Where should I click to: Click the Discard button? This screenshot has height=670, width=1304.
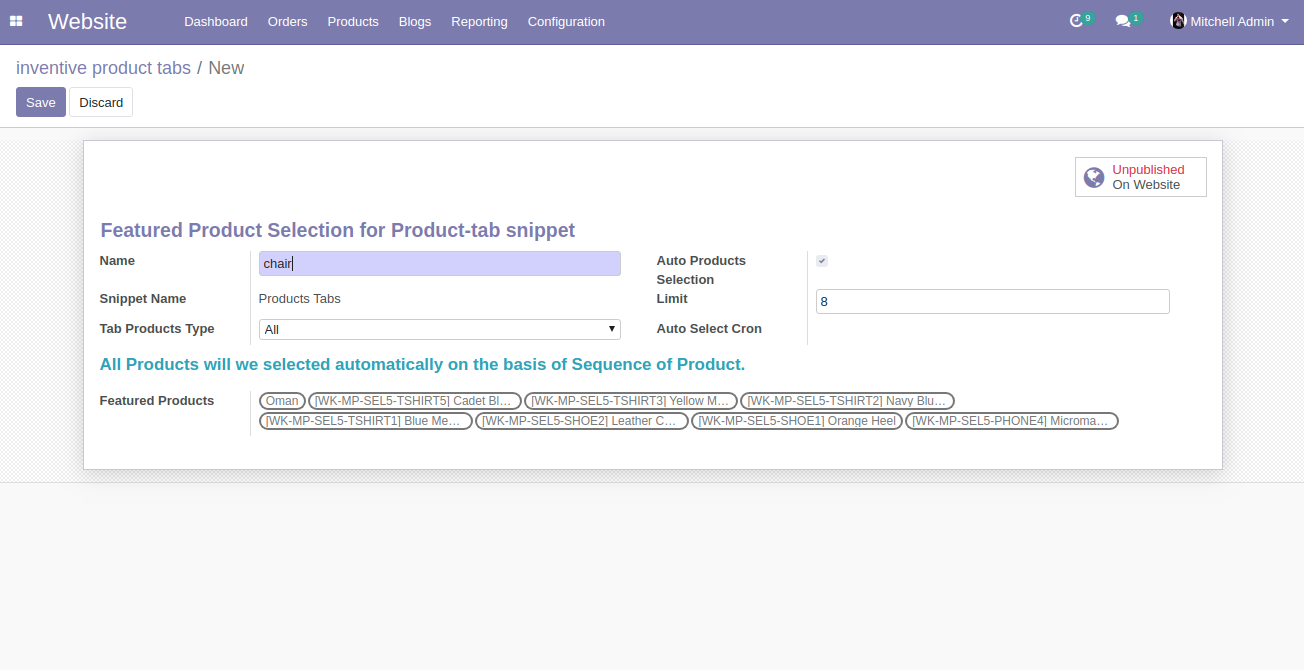click(101, 102)
